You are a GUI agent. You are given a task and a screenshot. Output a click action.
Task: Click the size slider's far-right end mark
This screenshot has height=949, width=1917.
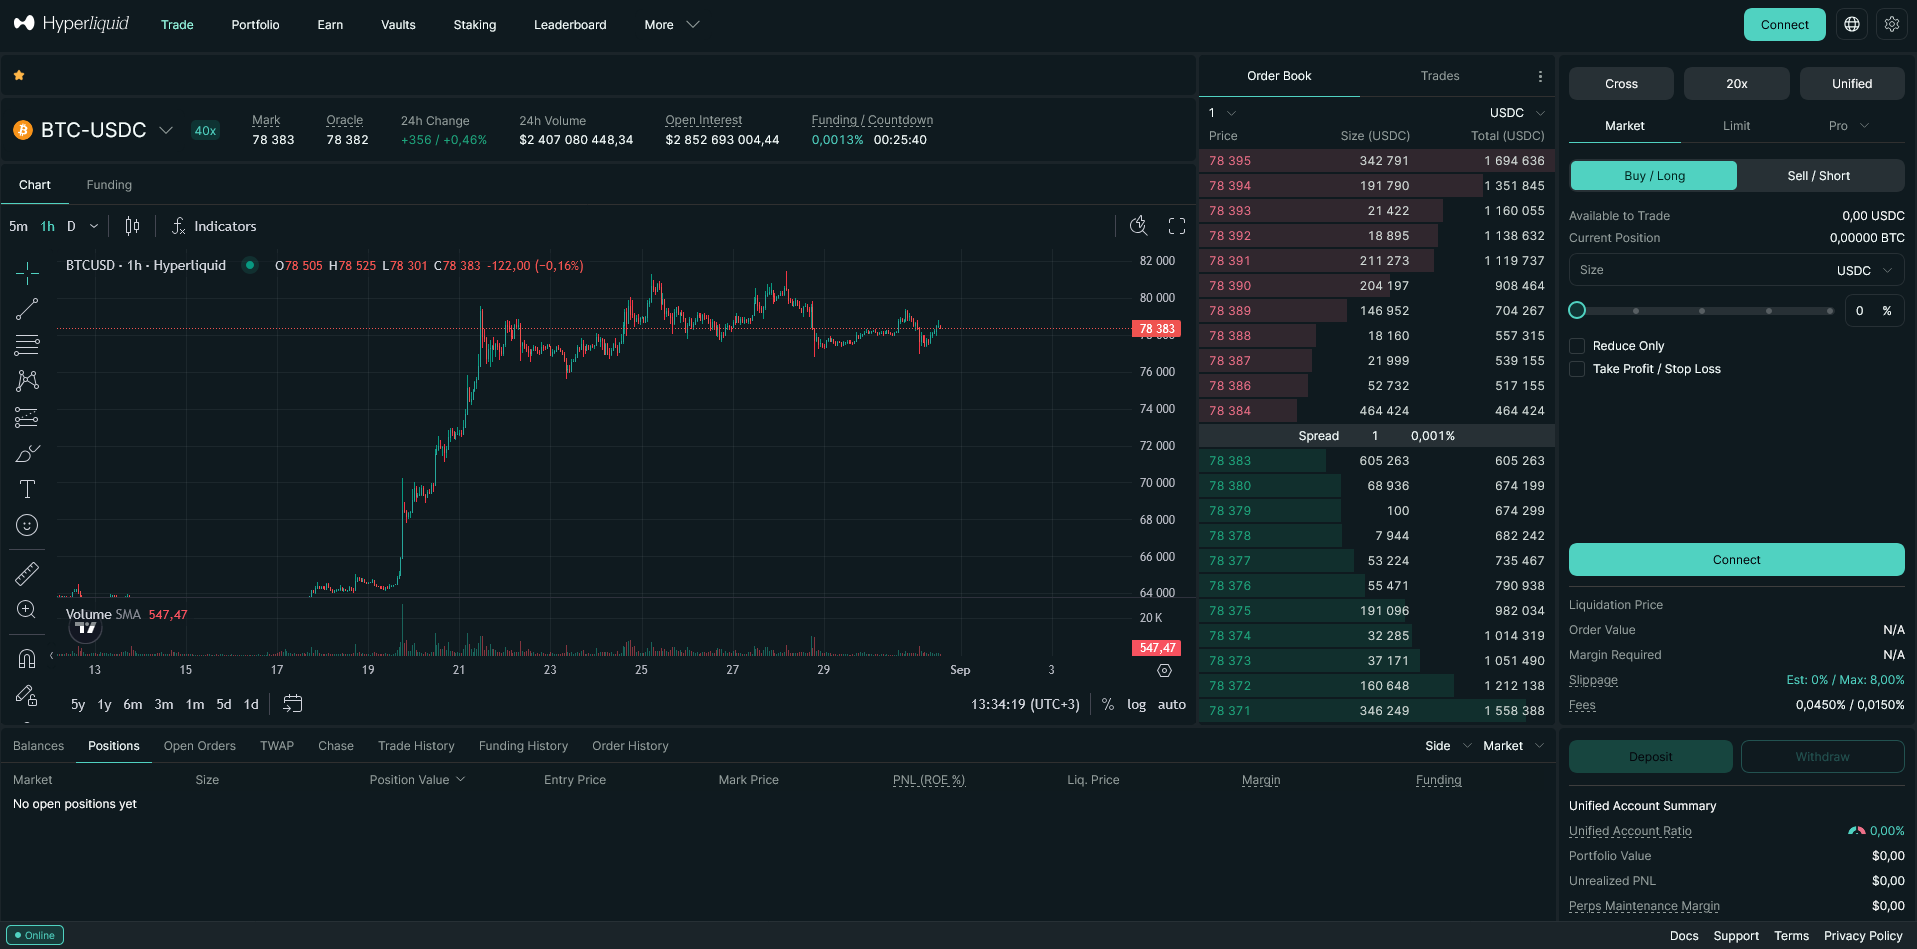[x=1830, y=311]
